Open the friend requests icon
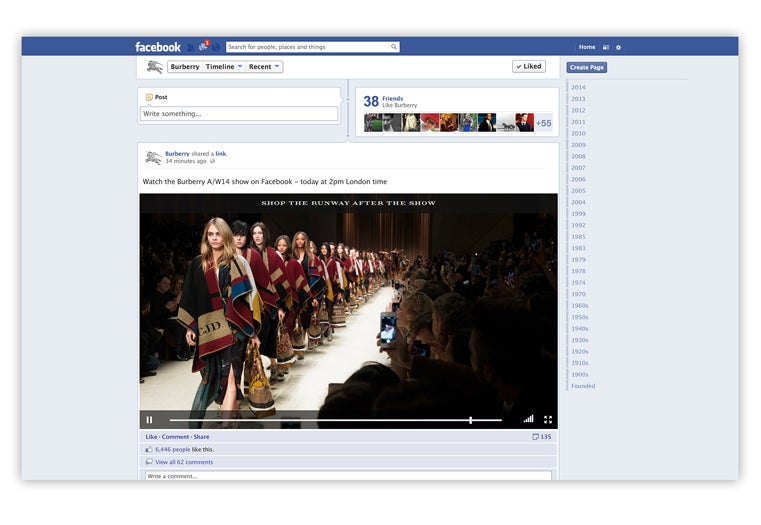The image size is (761, 525). [191, 47]
